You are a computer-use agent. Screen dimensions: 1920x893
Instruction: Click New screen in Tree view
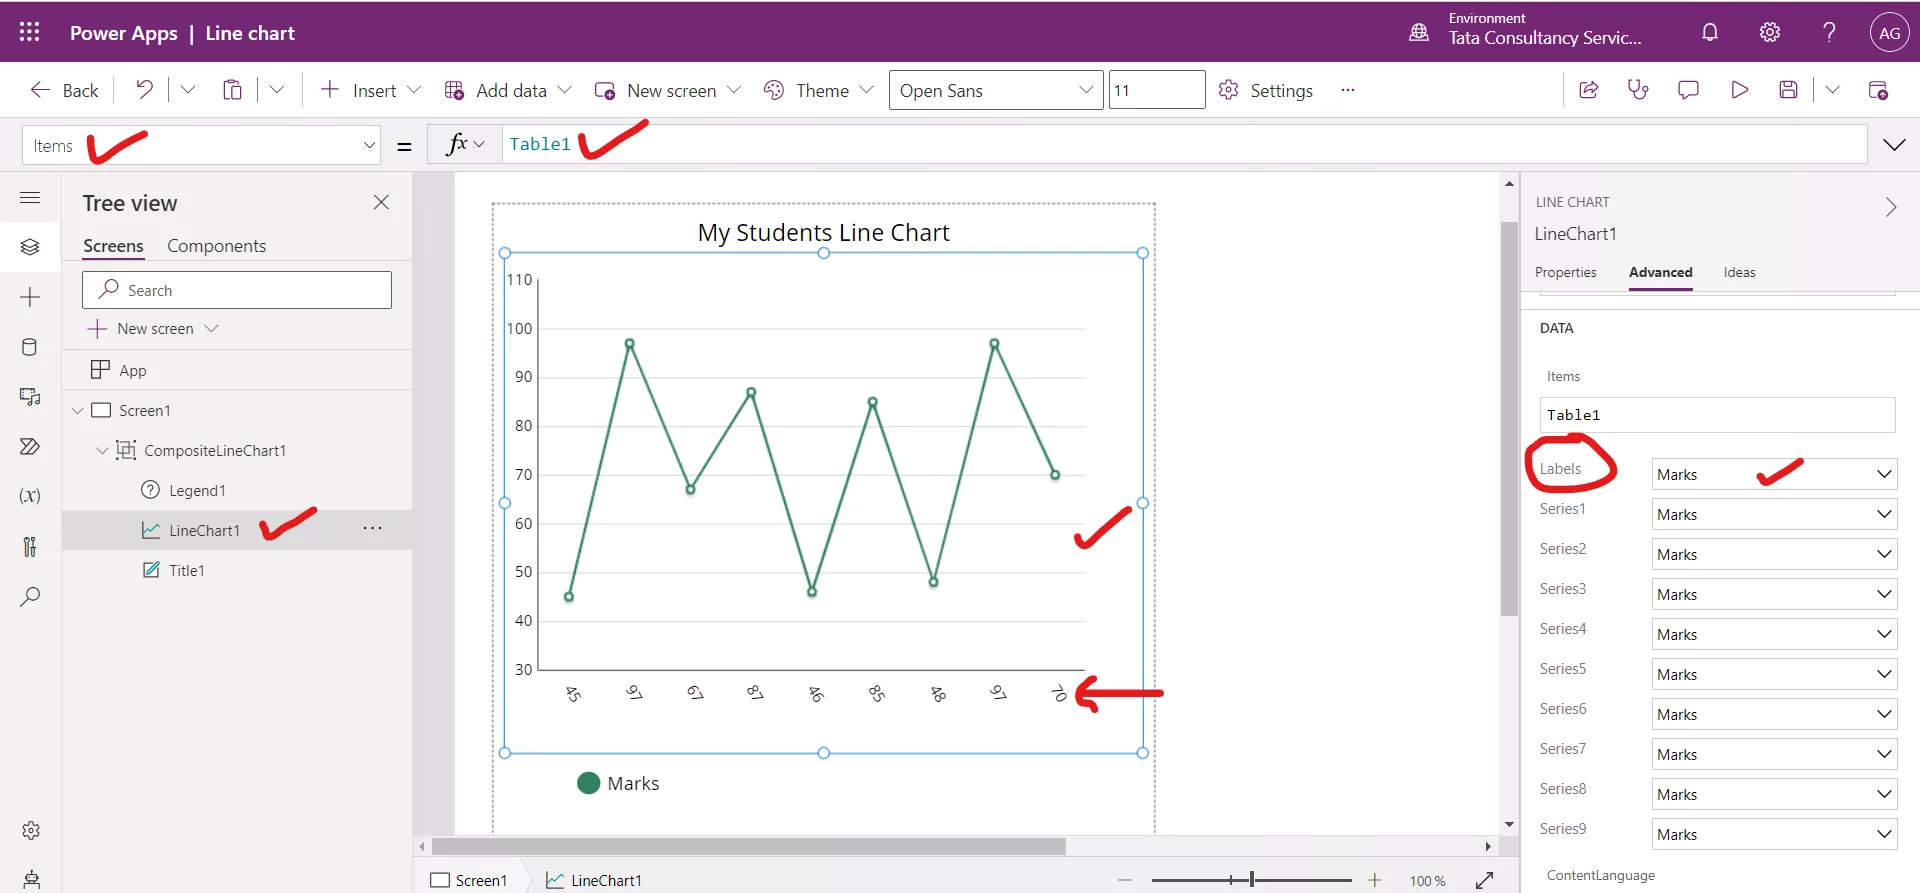pos(153,328)
